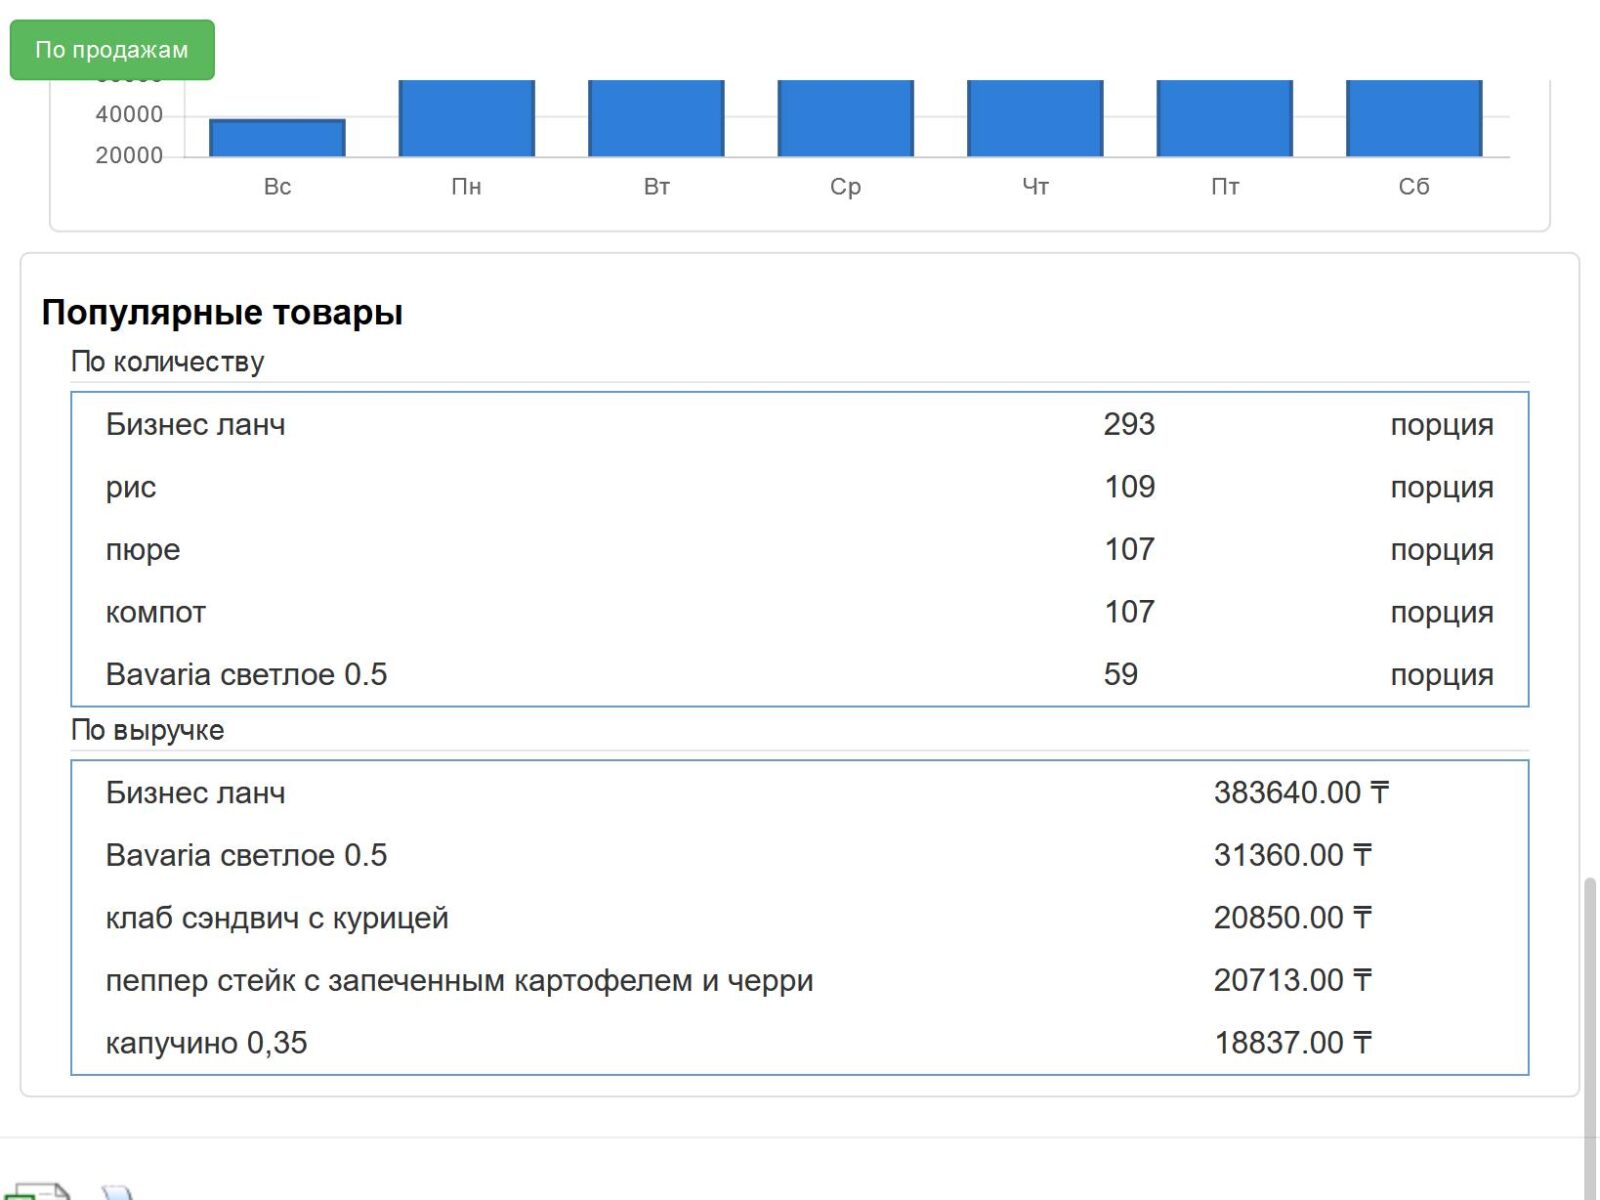
Task: Click the Сб chart bar
Action: [x=1414, y=118]
